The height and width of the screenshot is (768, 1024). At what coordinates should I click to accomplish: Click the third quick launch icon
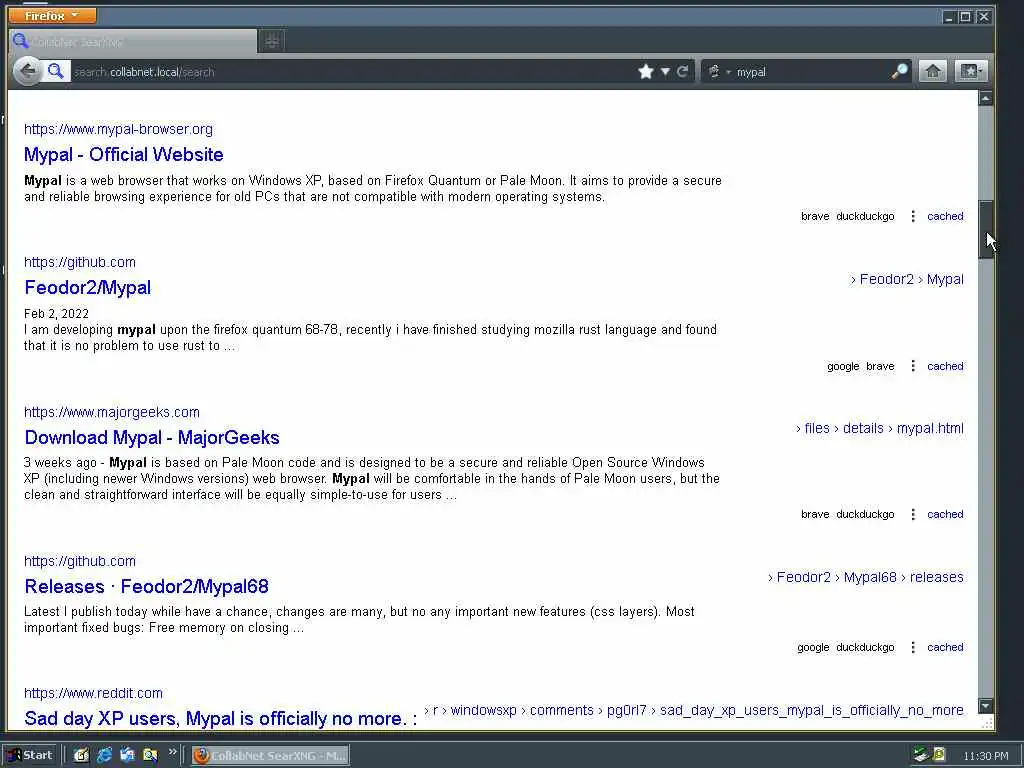pos(127,756)
